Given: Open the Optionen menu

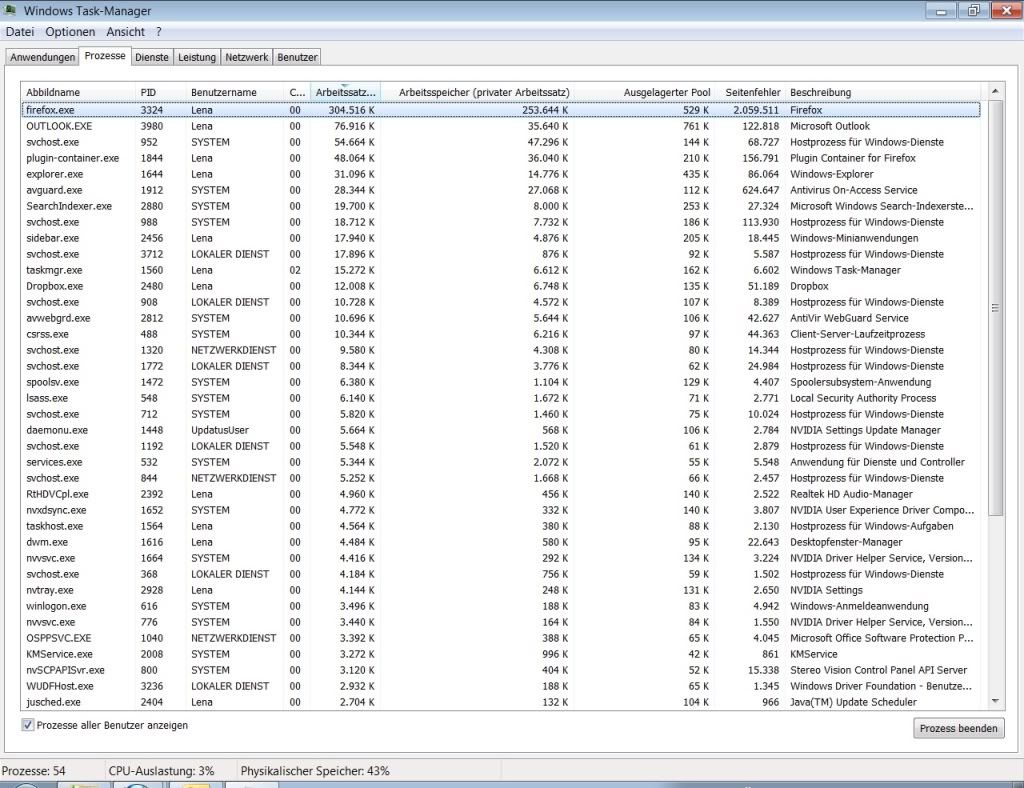Looking at the screenshot, I should (x=70, y=32).
